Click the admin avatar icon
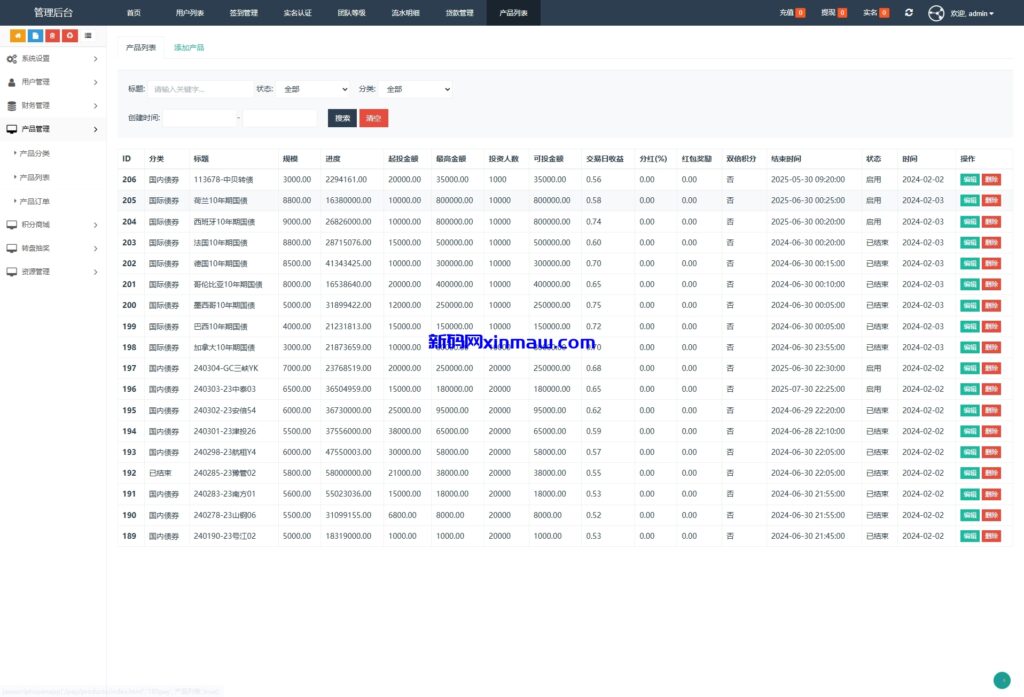The height and width of the screenshot is (697, 1024). (x=936, y=13)
